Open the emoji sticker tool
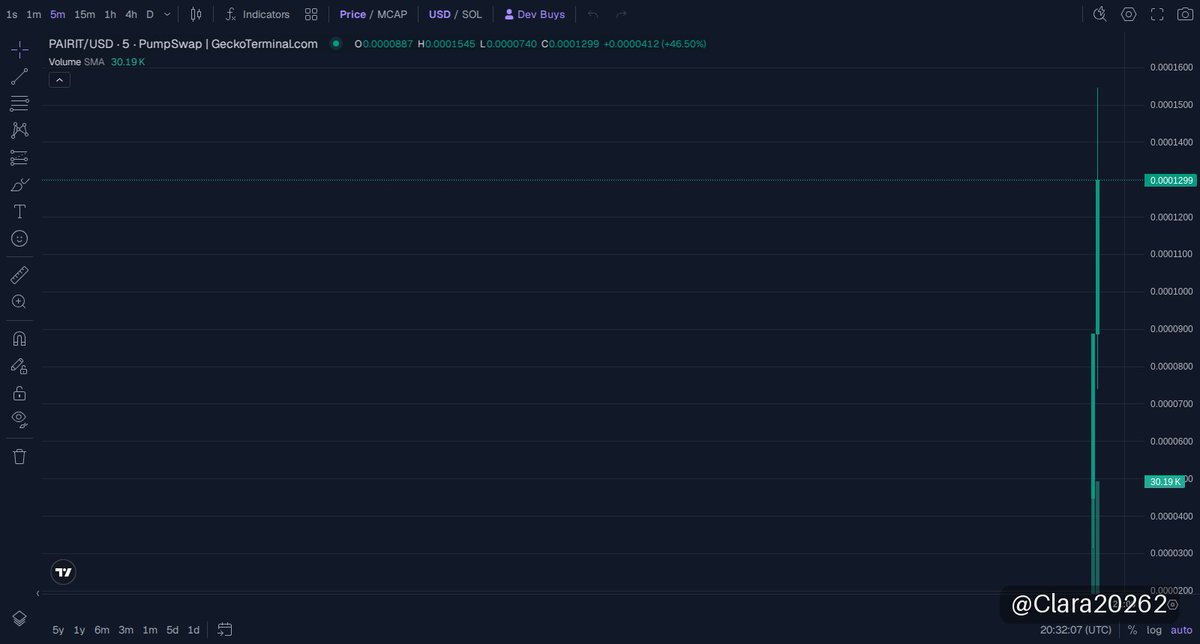Viewport: 1200px width, 644px height. pos(19,239)
